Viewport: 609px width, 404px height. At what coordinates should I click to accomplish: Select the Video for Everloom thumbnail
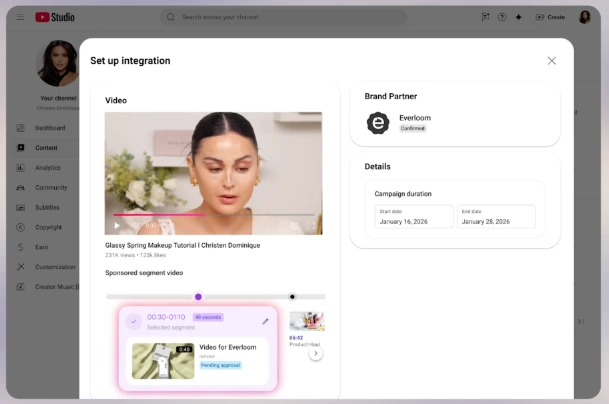pyautogui.click(x=163, y=361)
